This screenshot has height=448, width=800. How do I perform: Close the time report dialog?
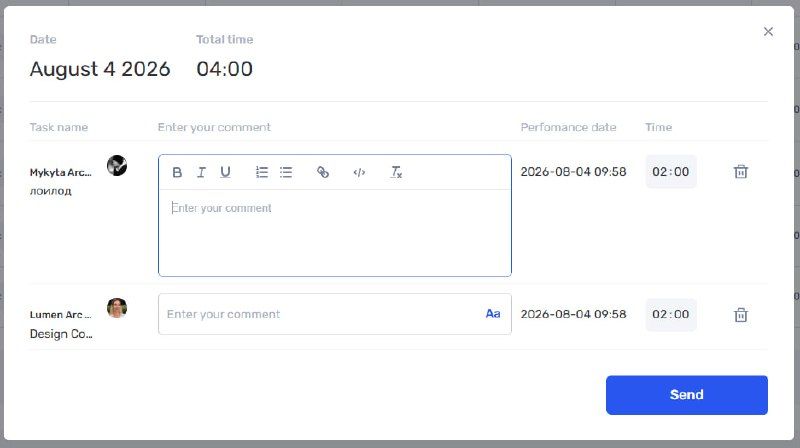tap(768, 32)
